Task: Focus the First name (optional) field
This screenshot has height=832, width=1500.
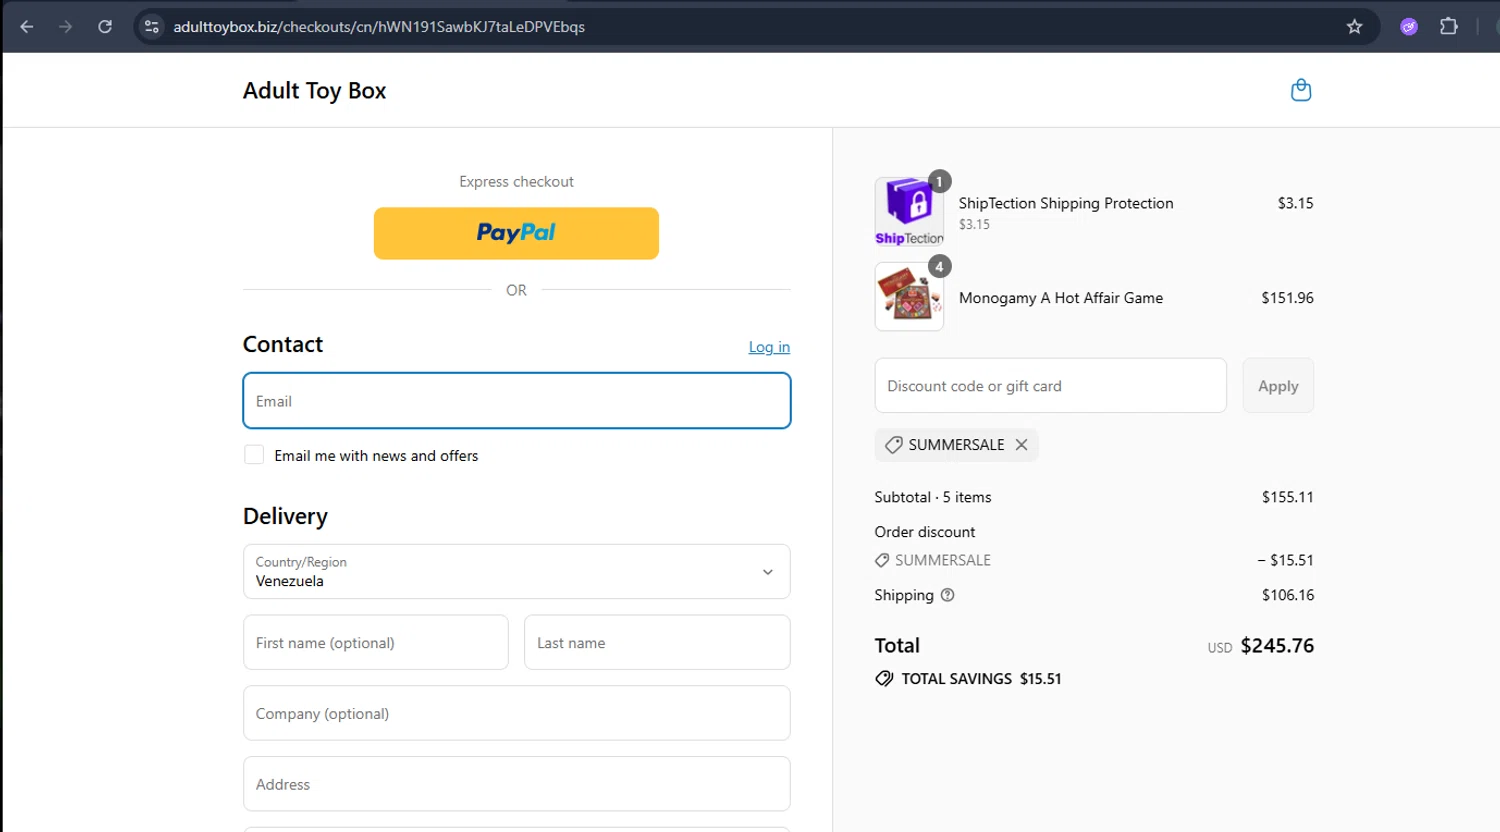Action: click(x=376, y=642)
